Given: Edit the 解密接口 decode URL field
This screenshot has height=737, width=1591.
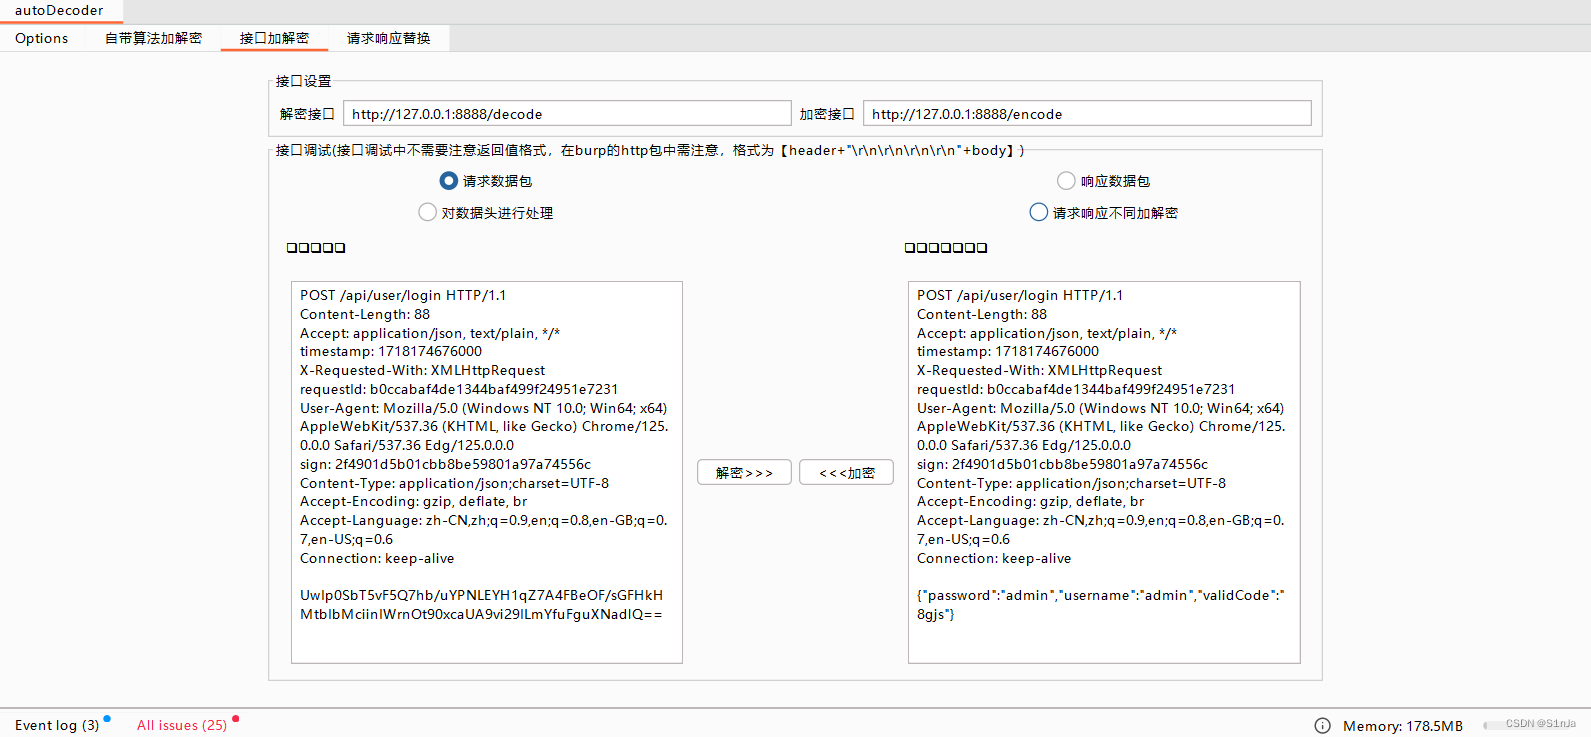Looking at the screenshot, I should pyautogui.click(x=567, y=114).
